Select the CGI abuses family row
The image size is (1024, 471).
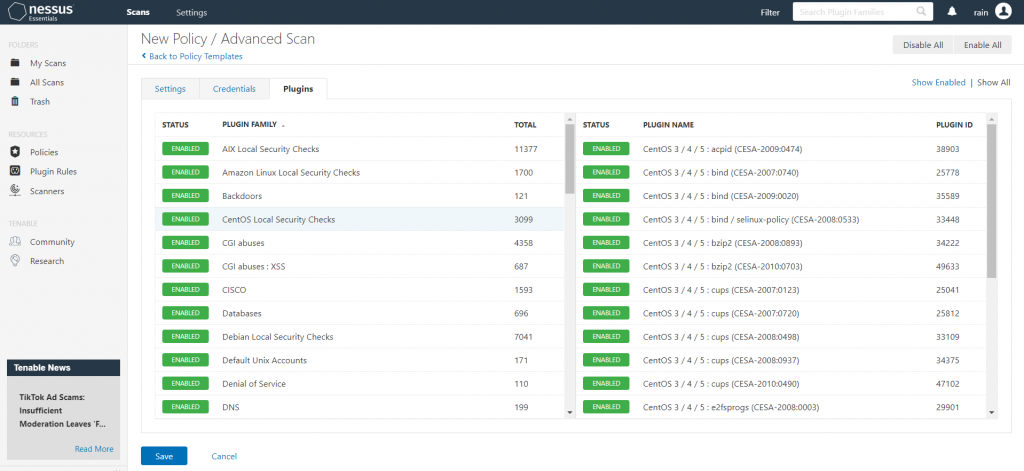click(359, 243)
